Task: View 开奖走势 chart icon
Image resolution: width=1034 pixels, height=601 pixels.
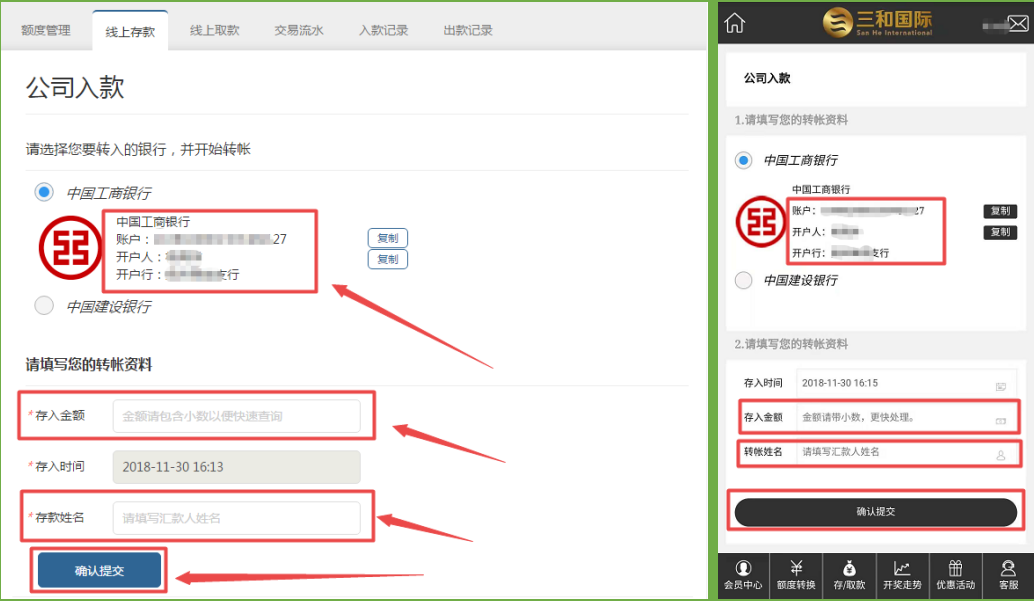Action: point(902,575)
